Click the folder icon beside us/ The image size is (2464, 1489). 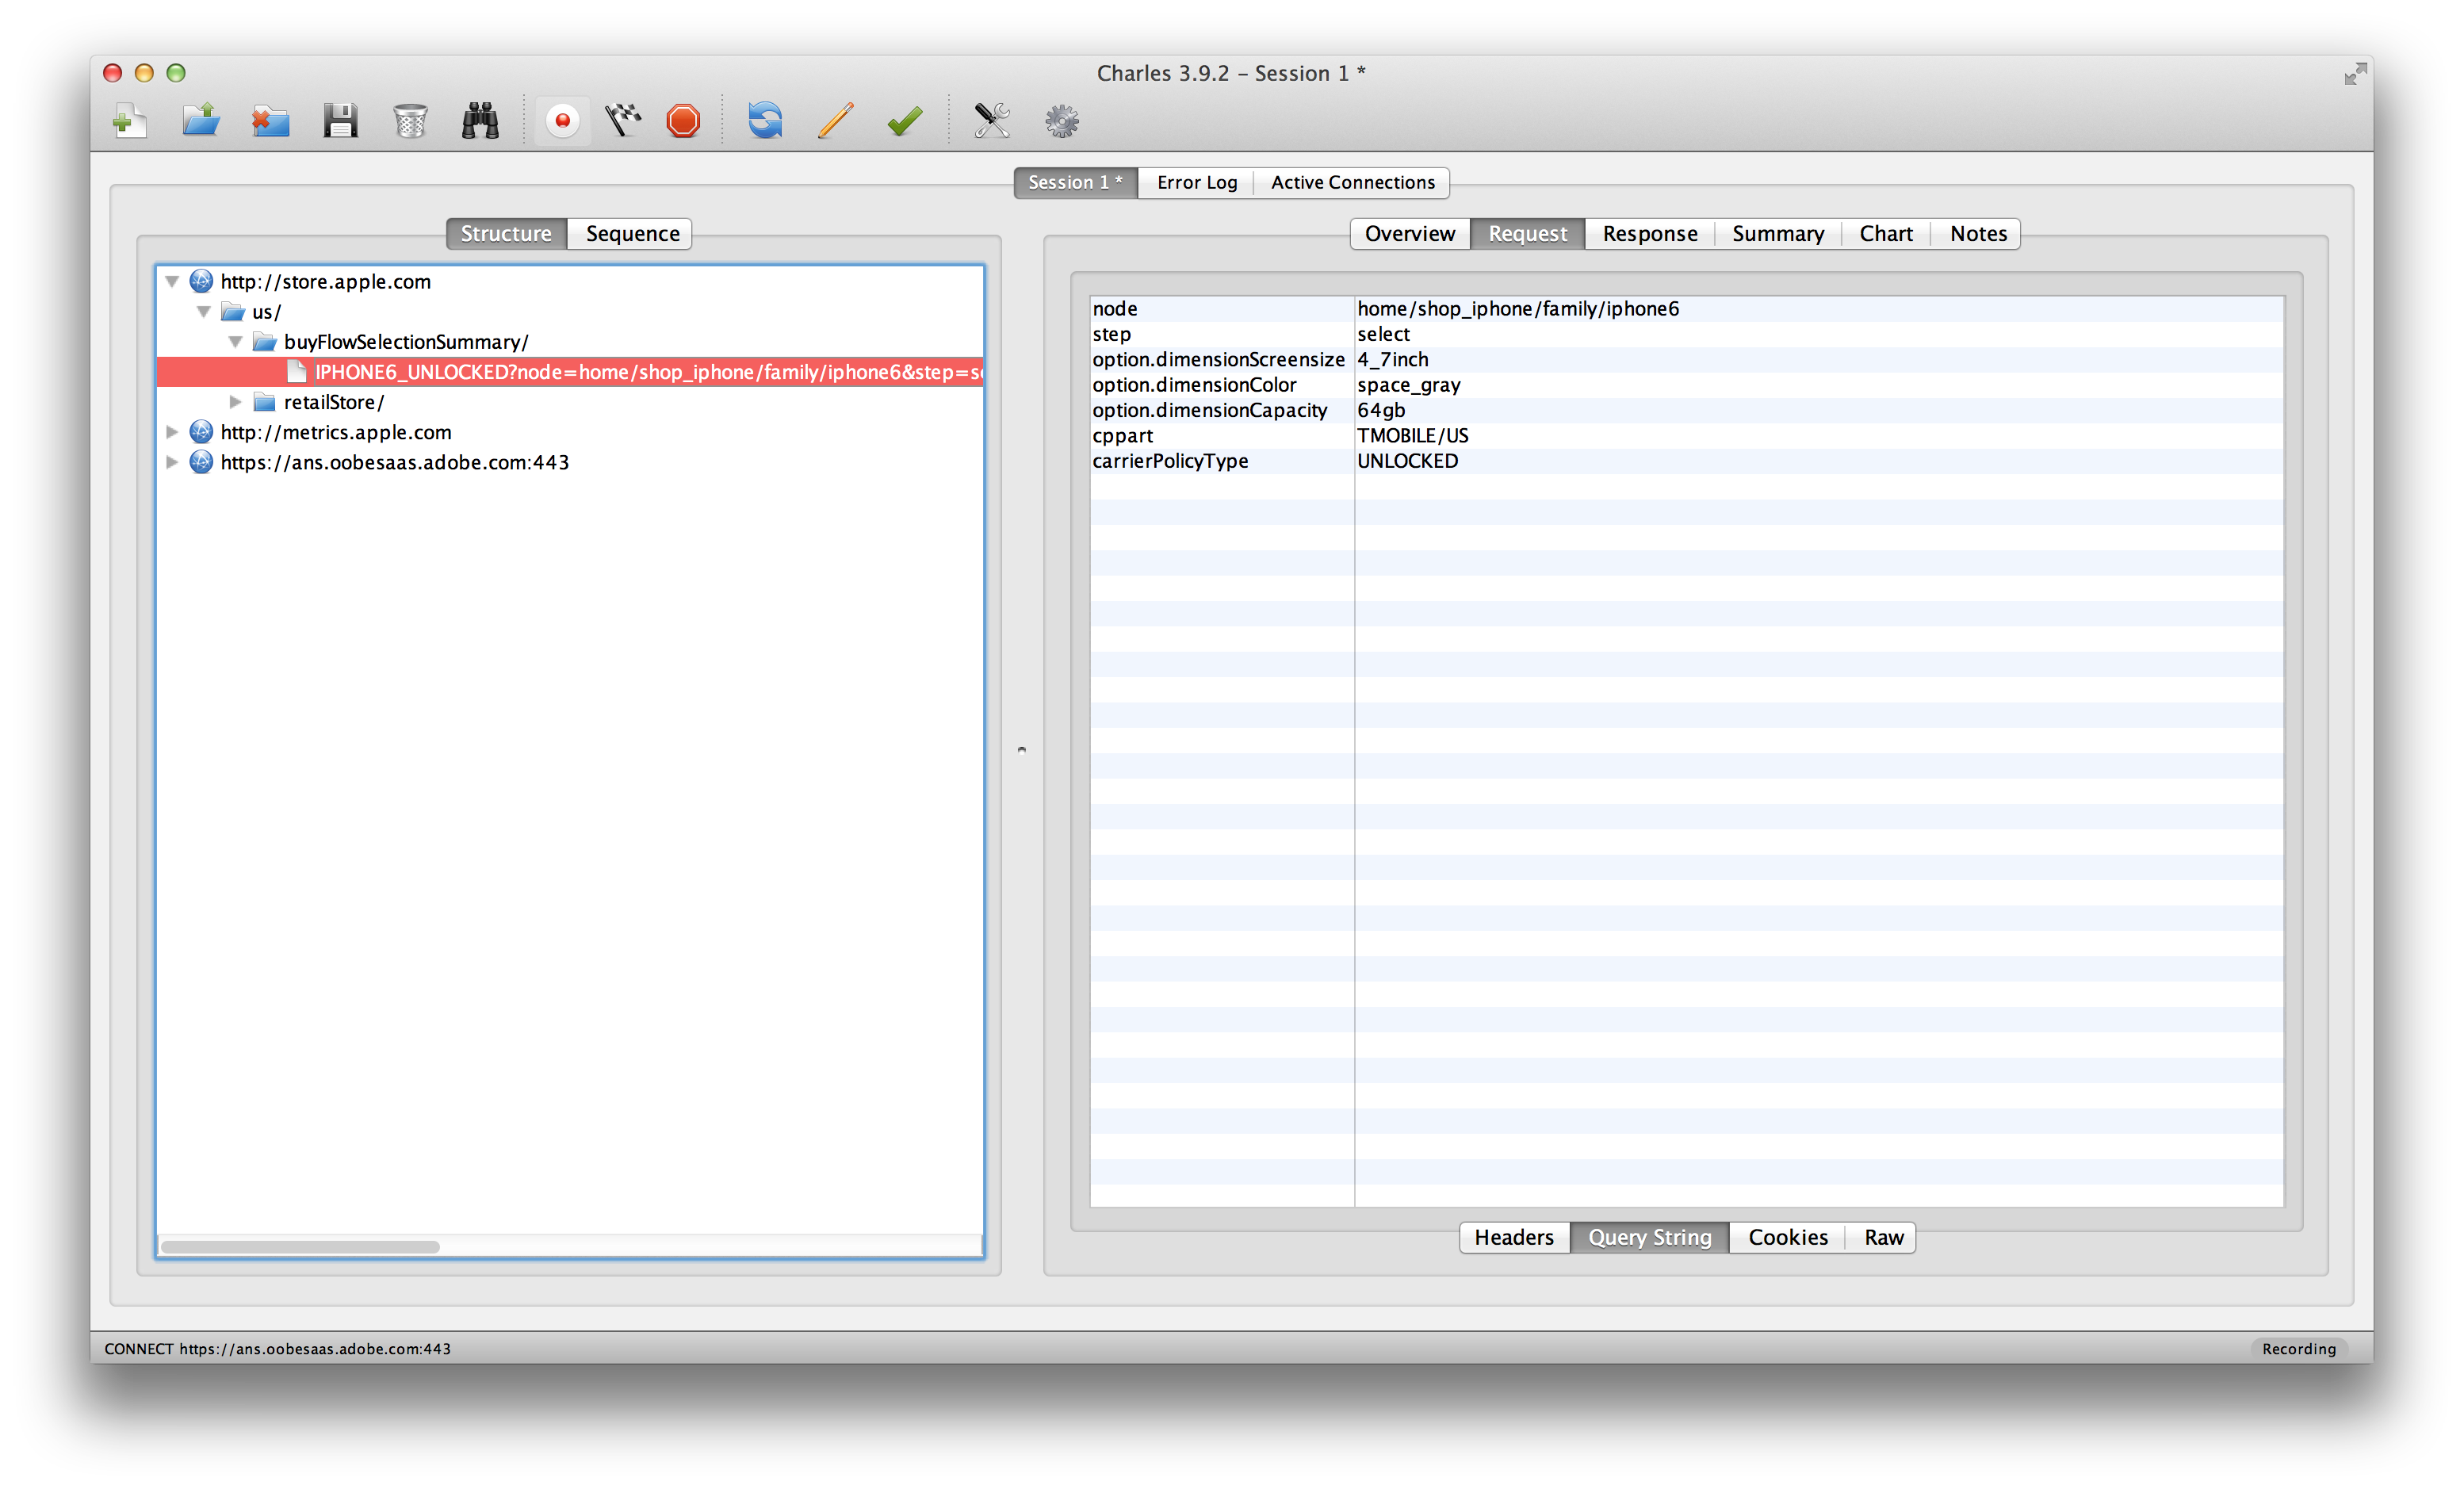click(233, 312)
